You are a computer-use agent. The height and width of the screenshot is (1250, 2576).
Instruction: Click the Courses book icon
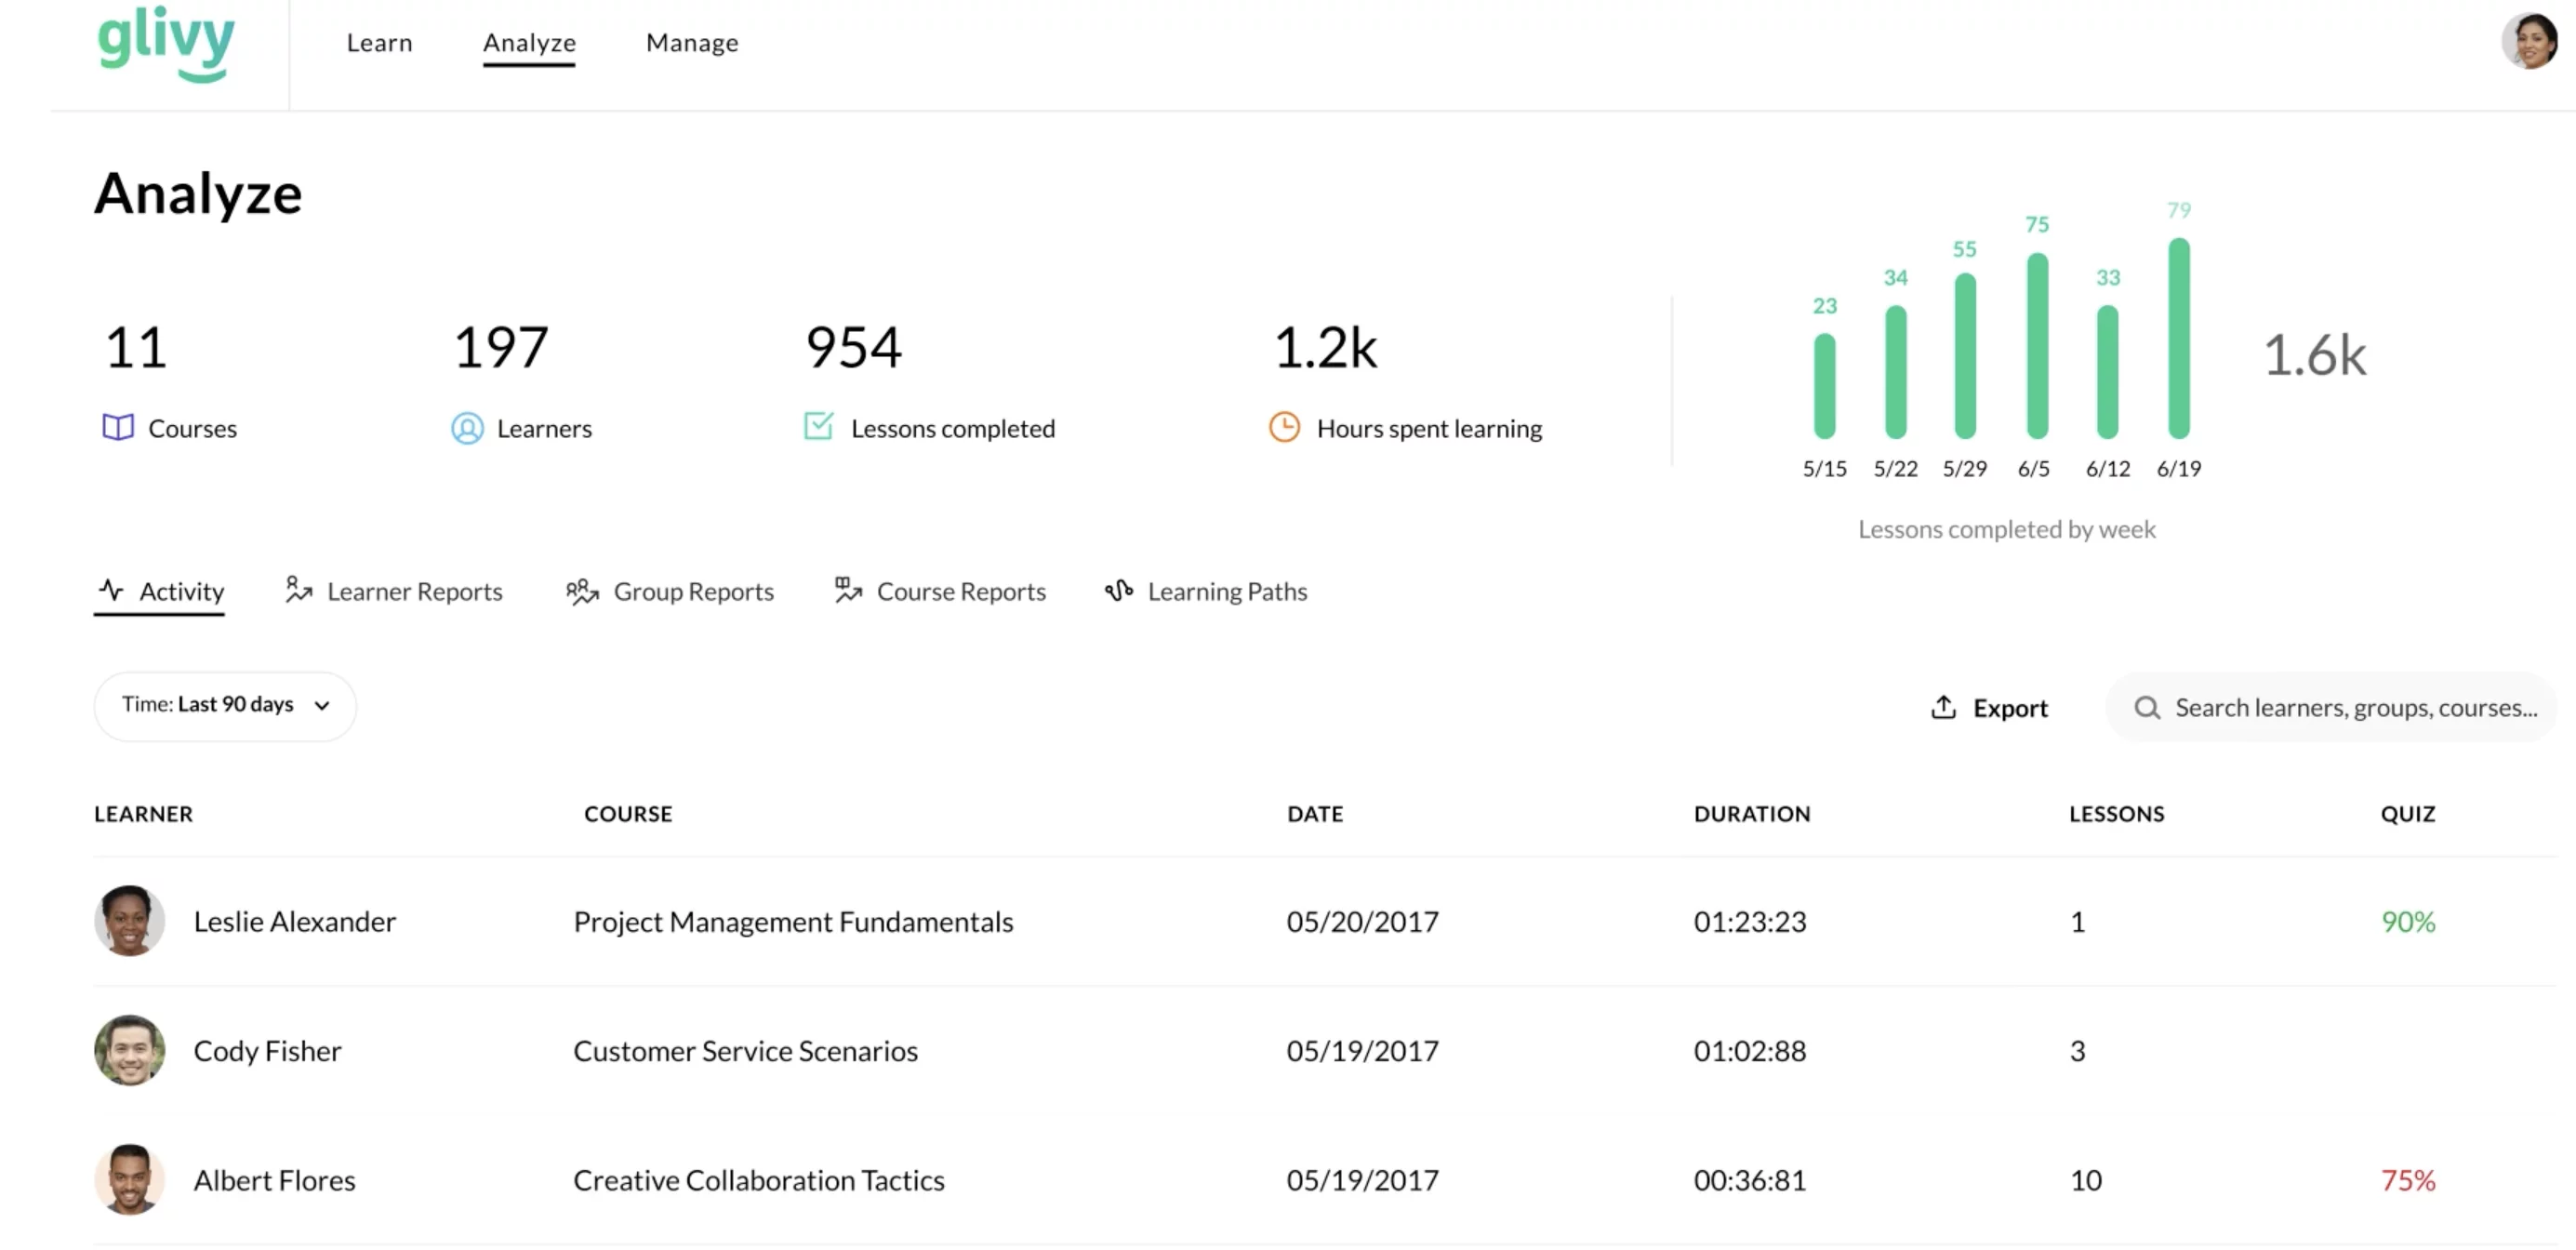pyautogui.click(x=118, y=428)
